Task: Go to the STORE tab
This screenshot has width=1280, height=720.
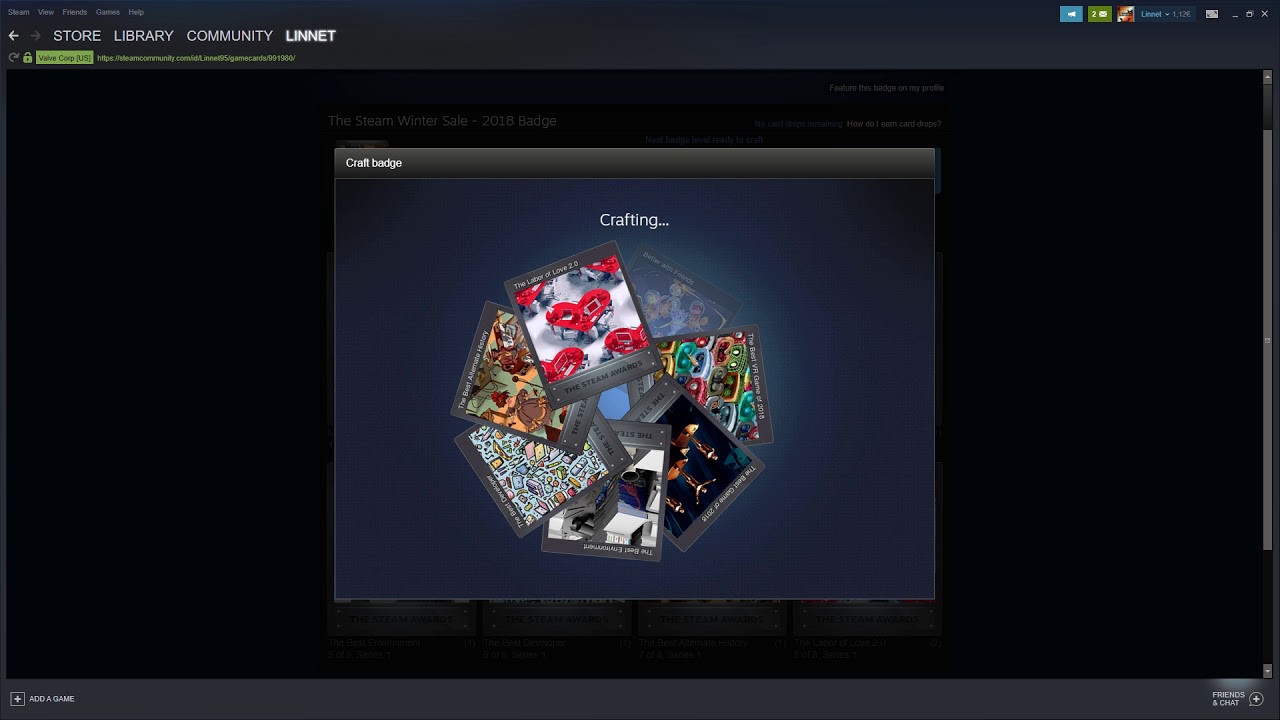Action: click(x=77, y=35)
